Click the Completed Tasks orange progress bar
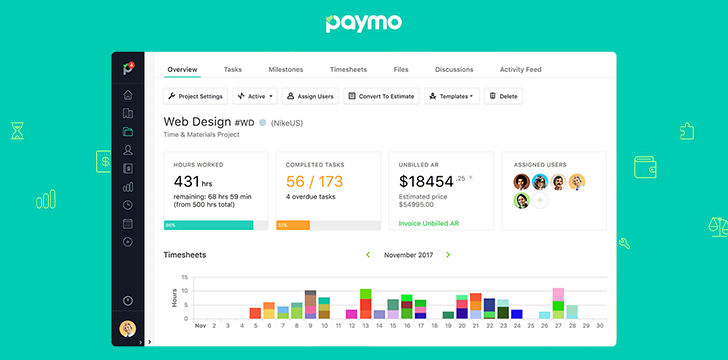This screenshot has height=360, width=728. (293, 225)
